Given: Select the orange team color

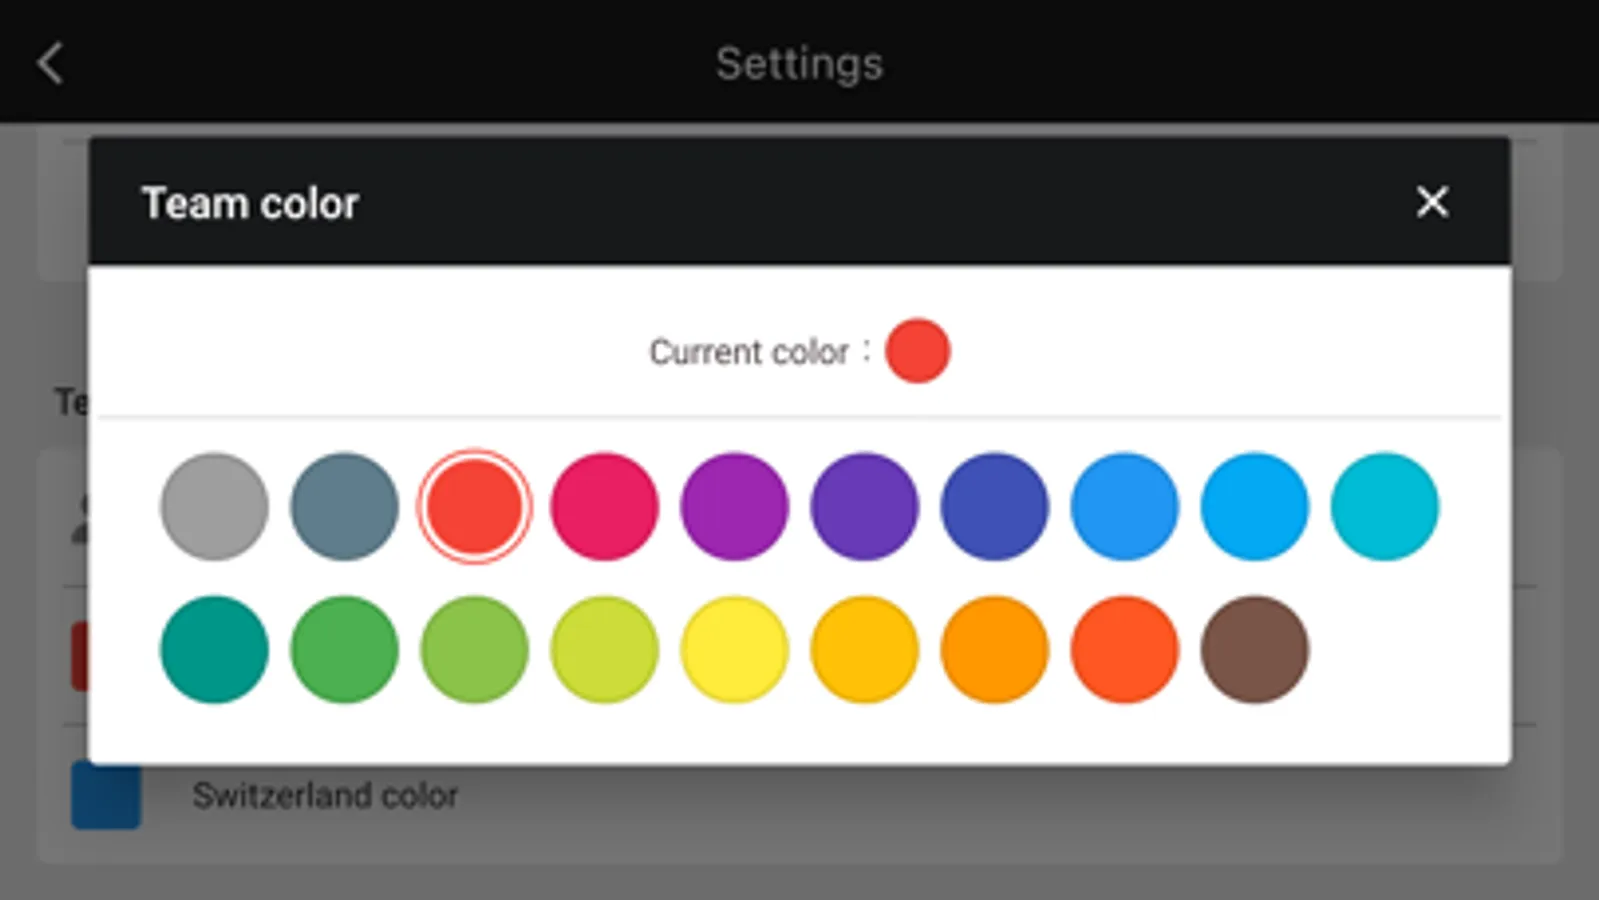Looking at the screenshot, I should pyautogui.click(x=993, y=650).
